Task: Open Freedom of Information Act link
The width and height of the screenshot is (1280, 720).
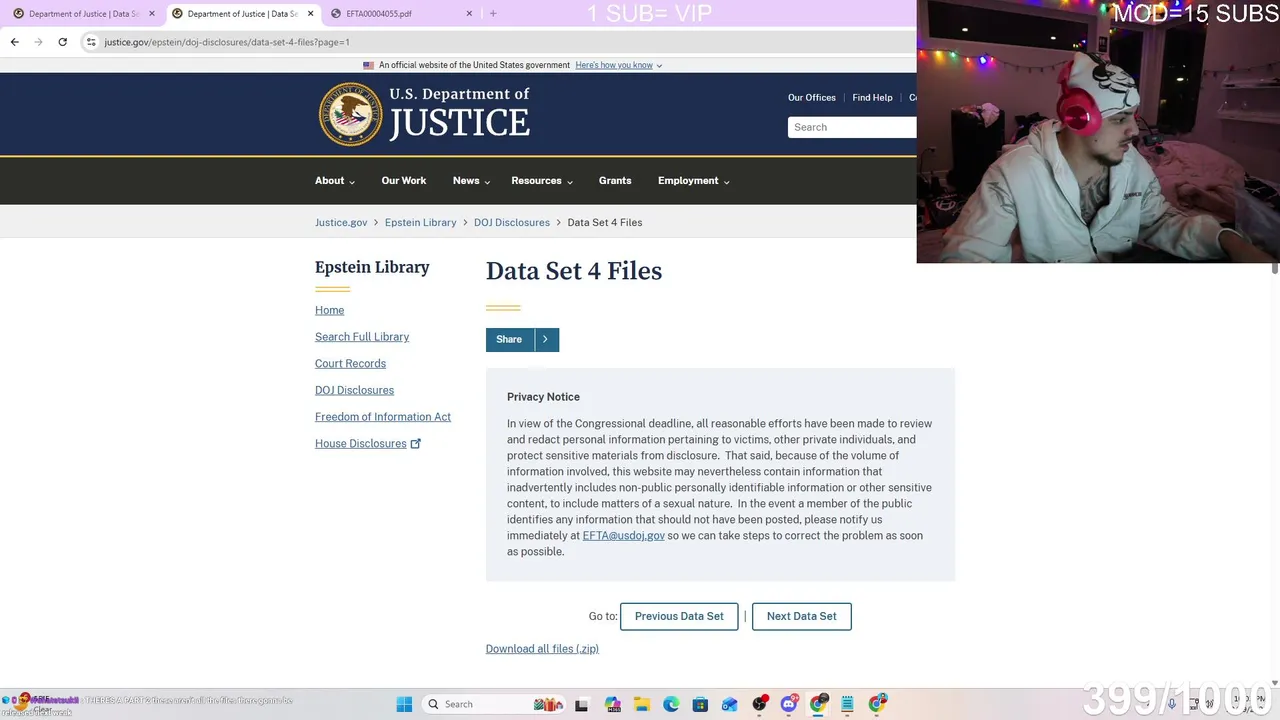Action: point(383,417)
